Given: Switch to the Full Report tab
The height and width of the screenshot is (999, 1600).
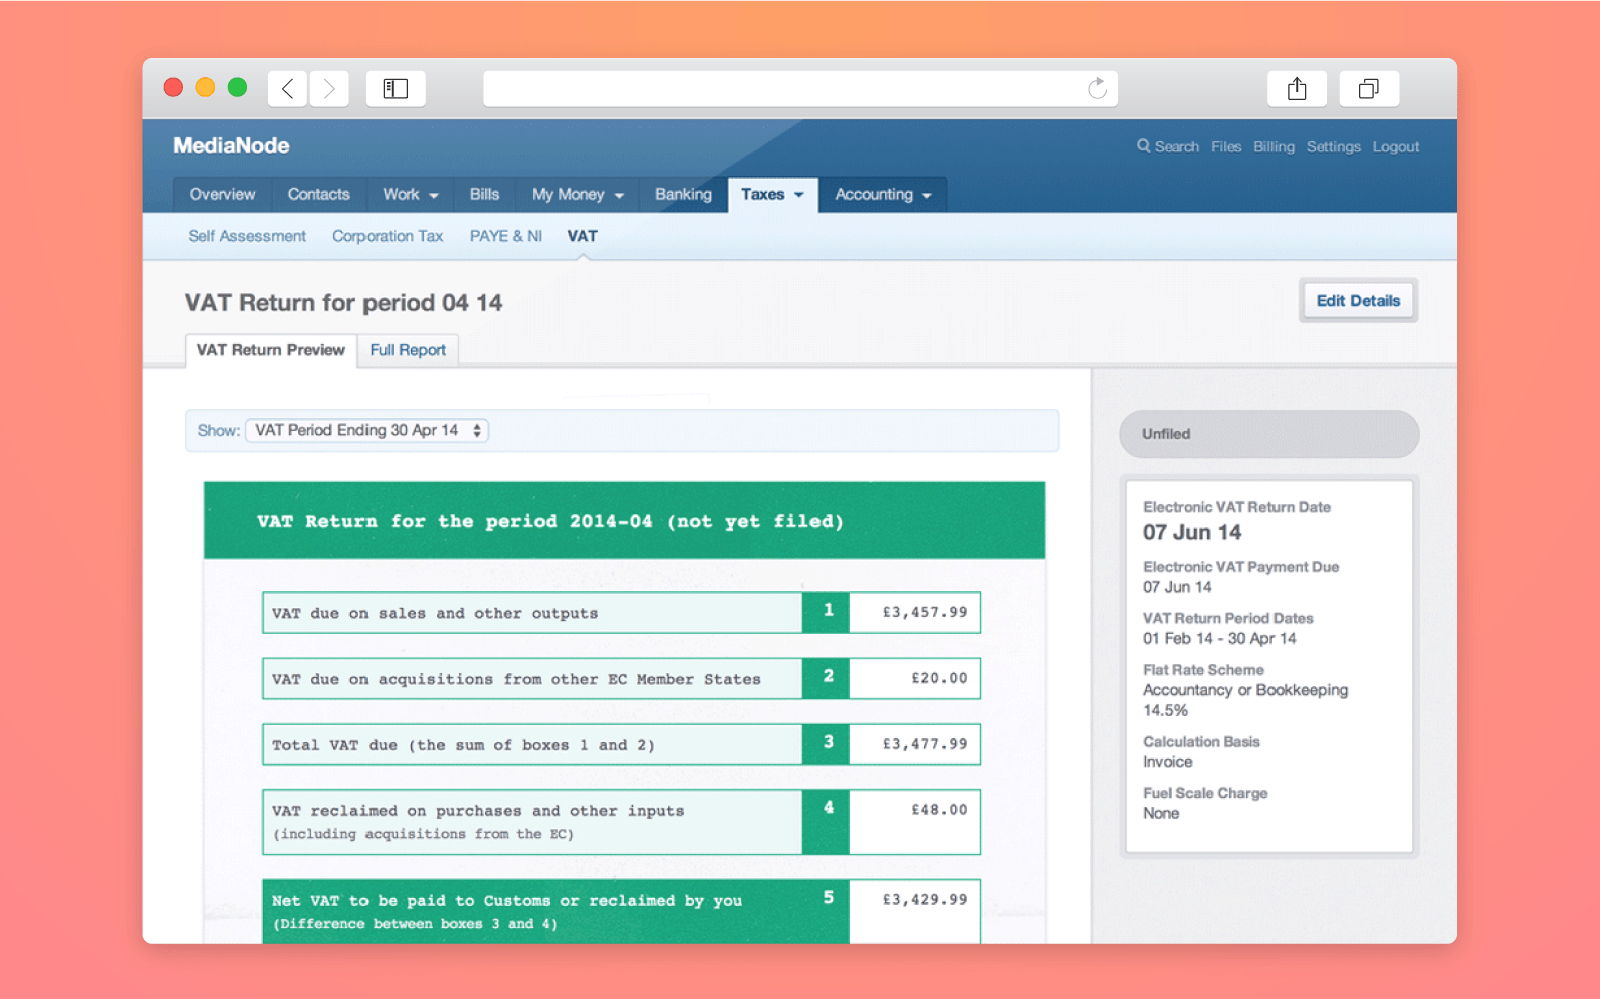Looking at the screenshot, I should 408,350.
